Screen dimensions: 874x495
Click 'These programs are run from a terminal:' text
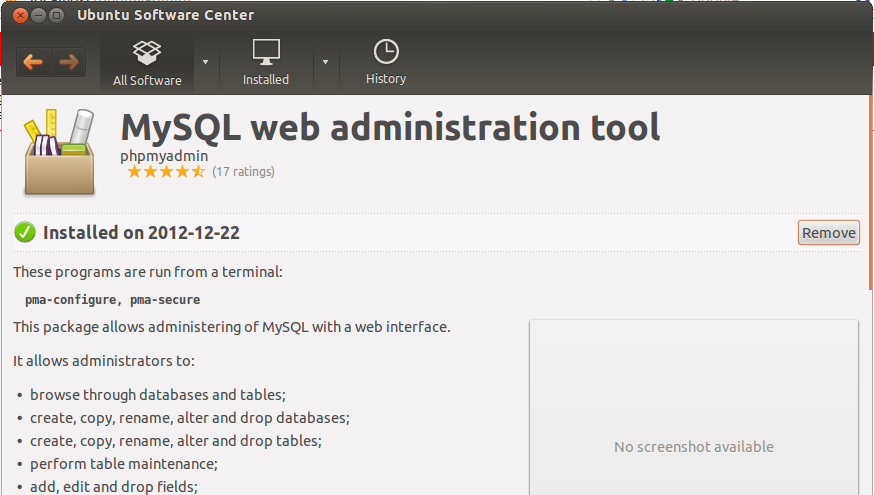[148, 272]
